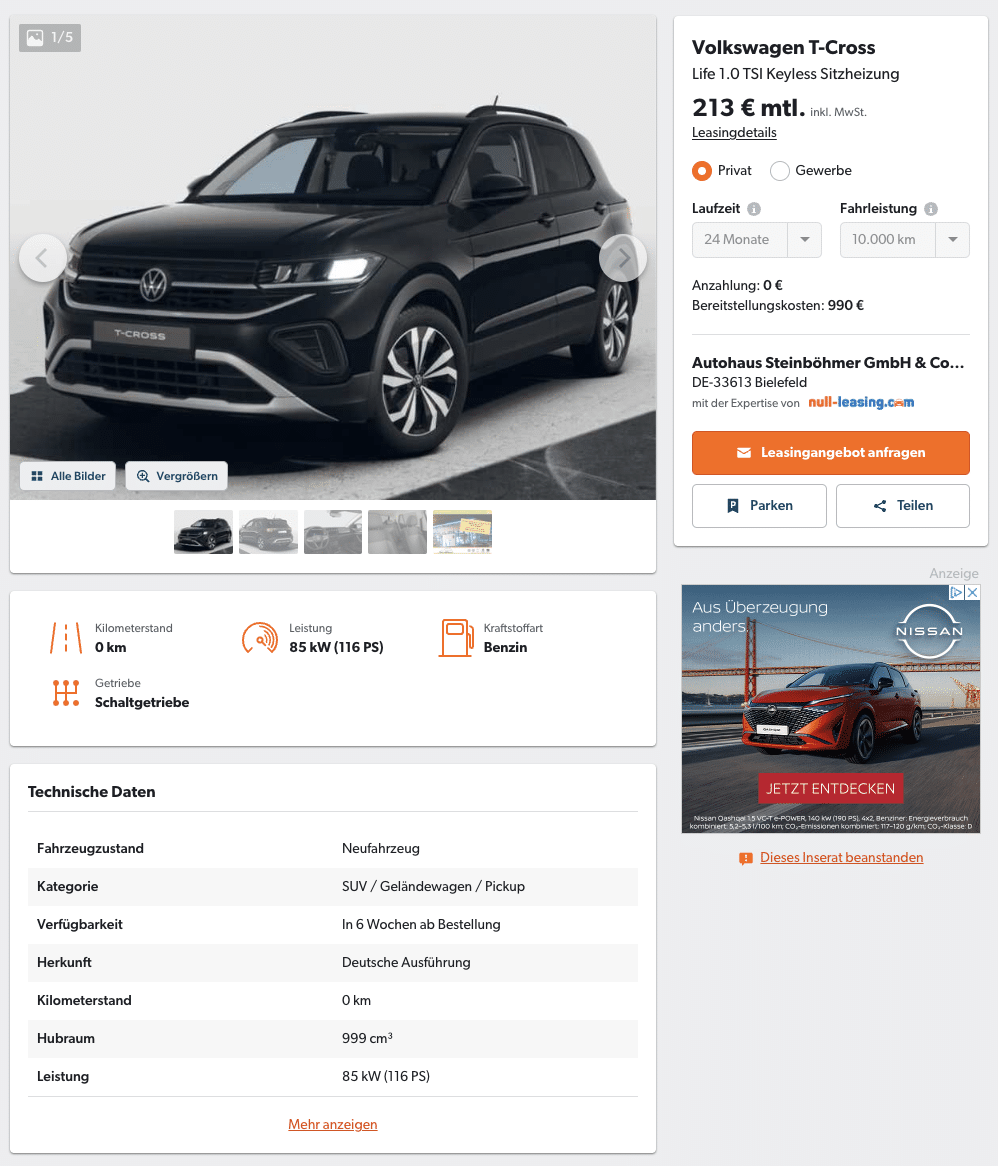Save listing with the Parken button
Viewport: 998px width, 1166px height.
pyautogui.click(x=759, y=506)
